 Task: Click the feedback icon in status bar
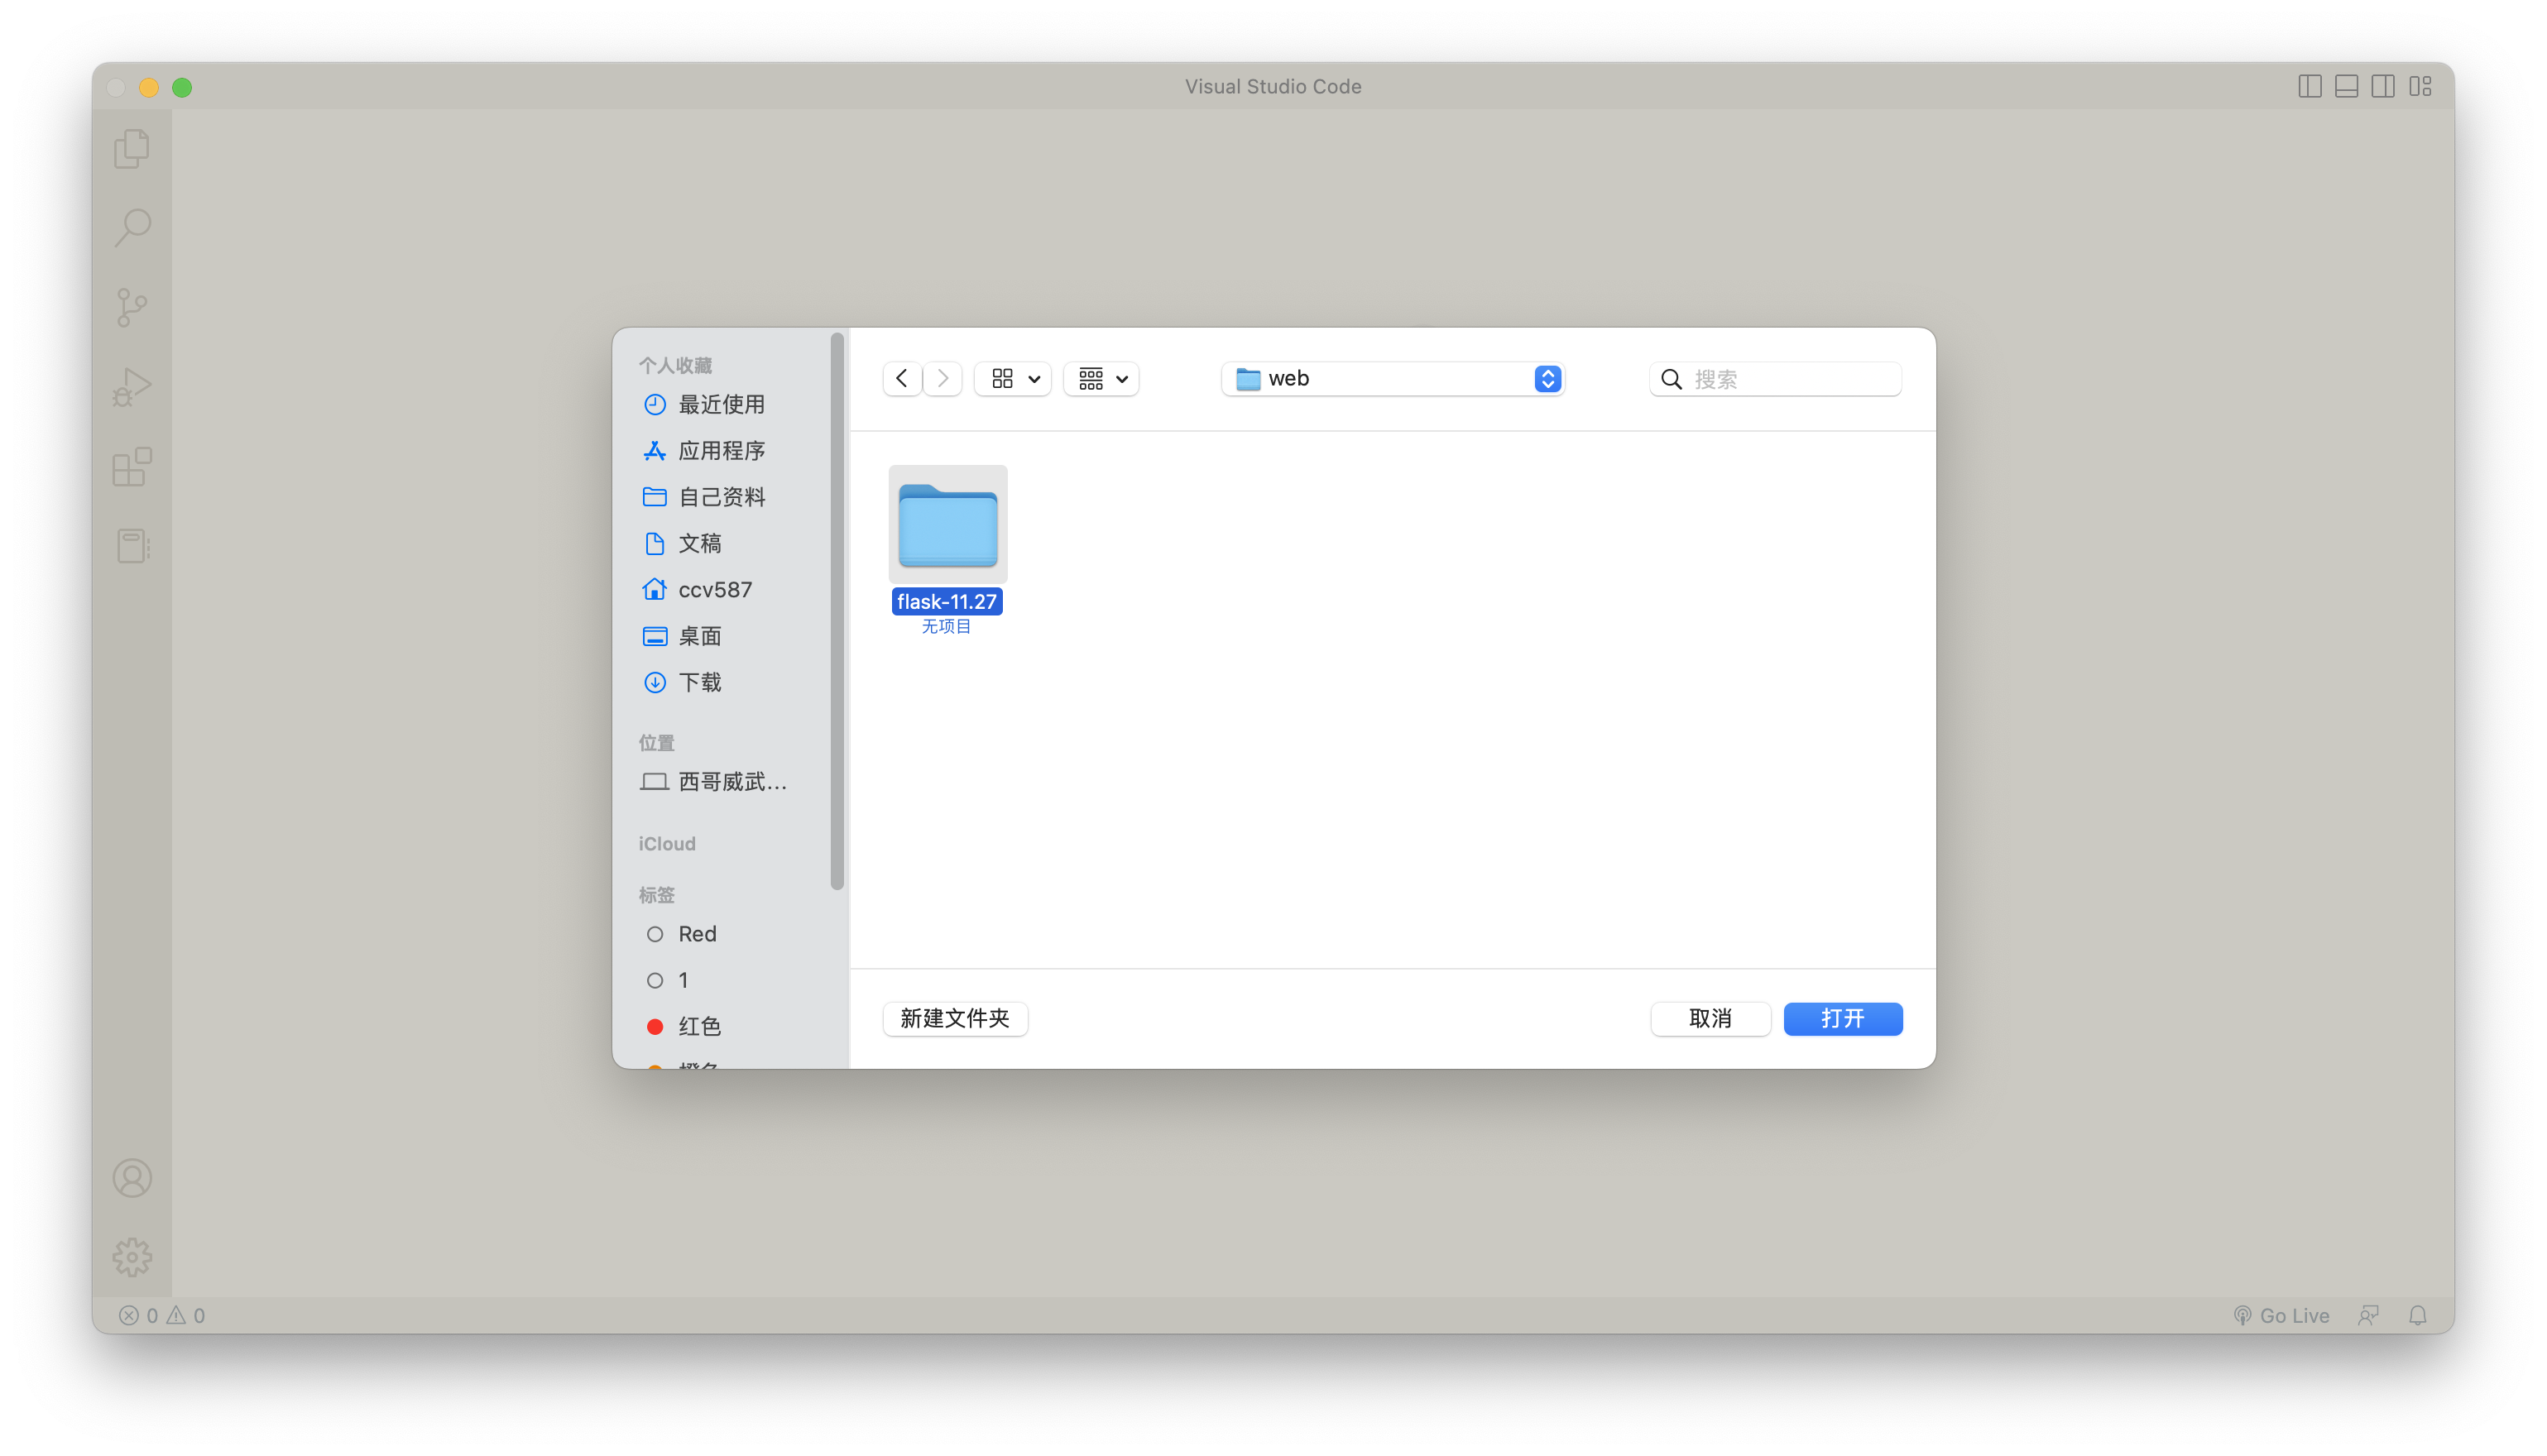(x=2368, y=1315)
